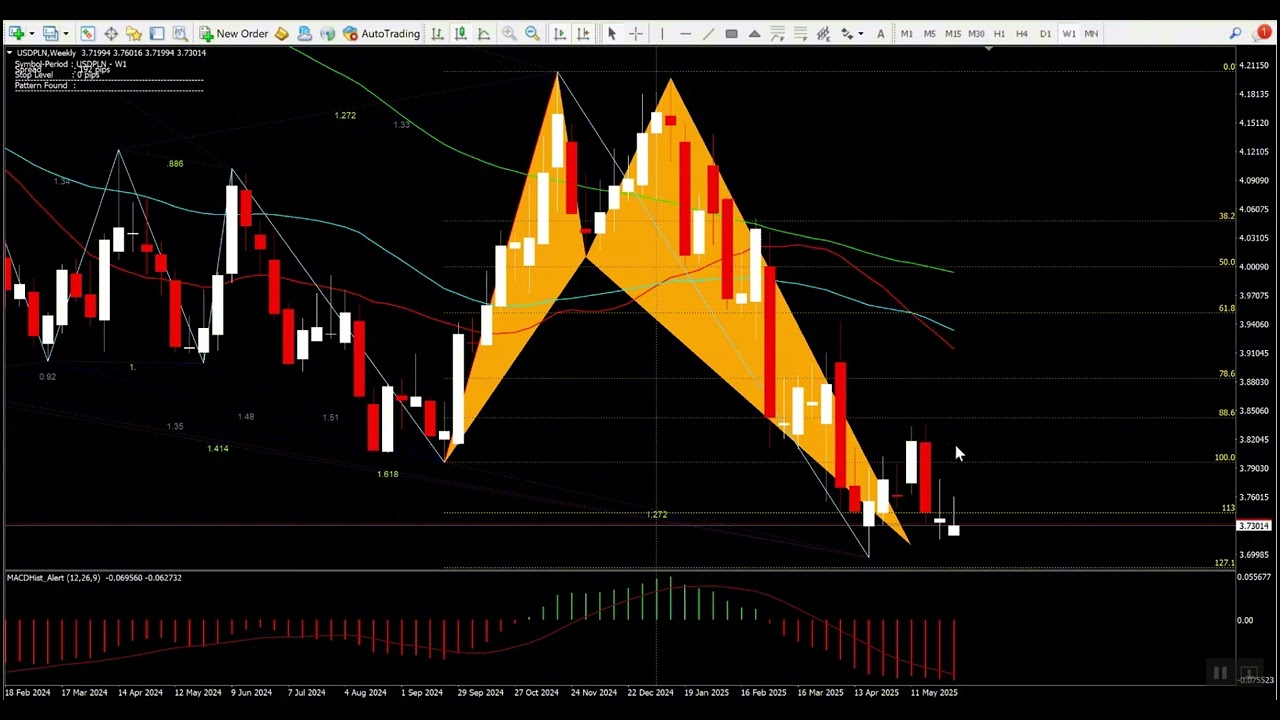
Task: Toggle the Market Watch window icon
Action: coord(88,34)
